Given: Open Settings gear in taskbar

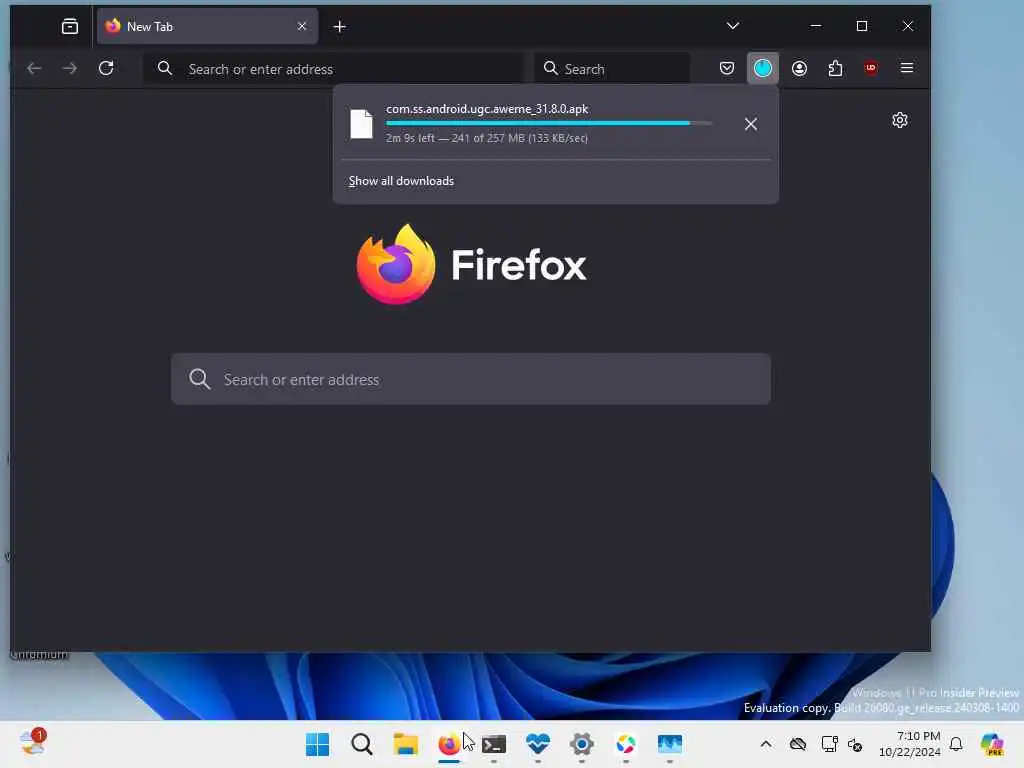Looking at the screenshot, I should (x=582, y=744).
